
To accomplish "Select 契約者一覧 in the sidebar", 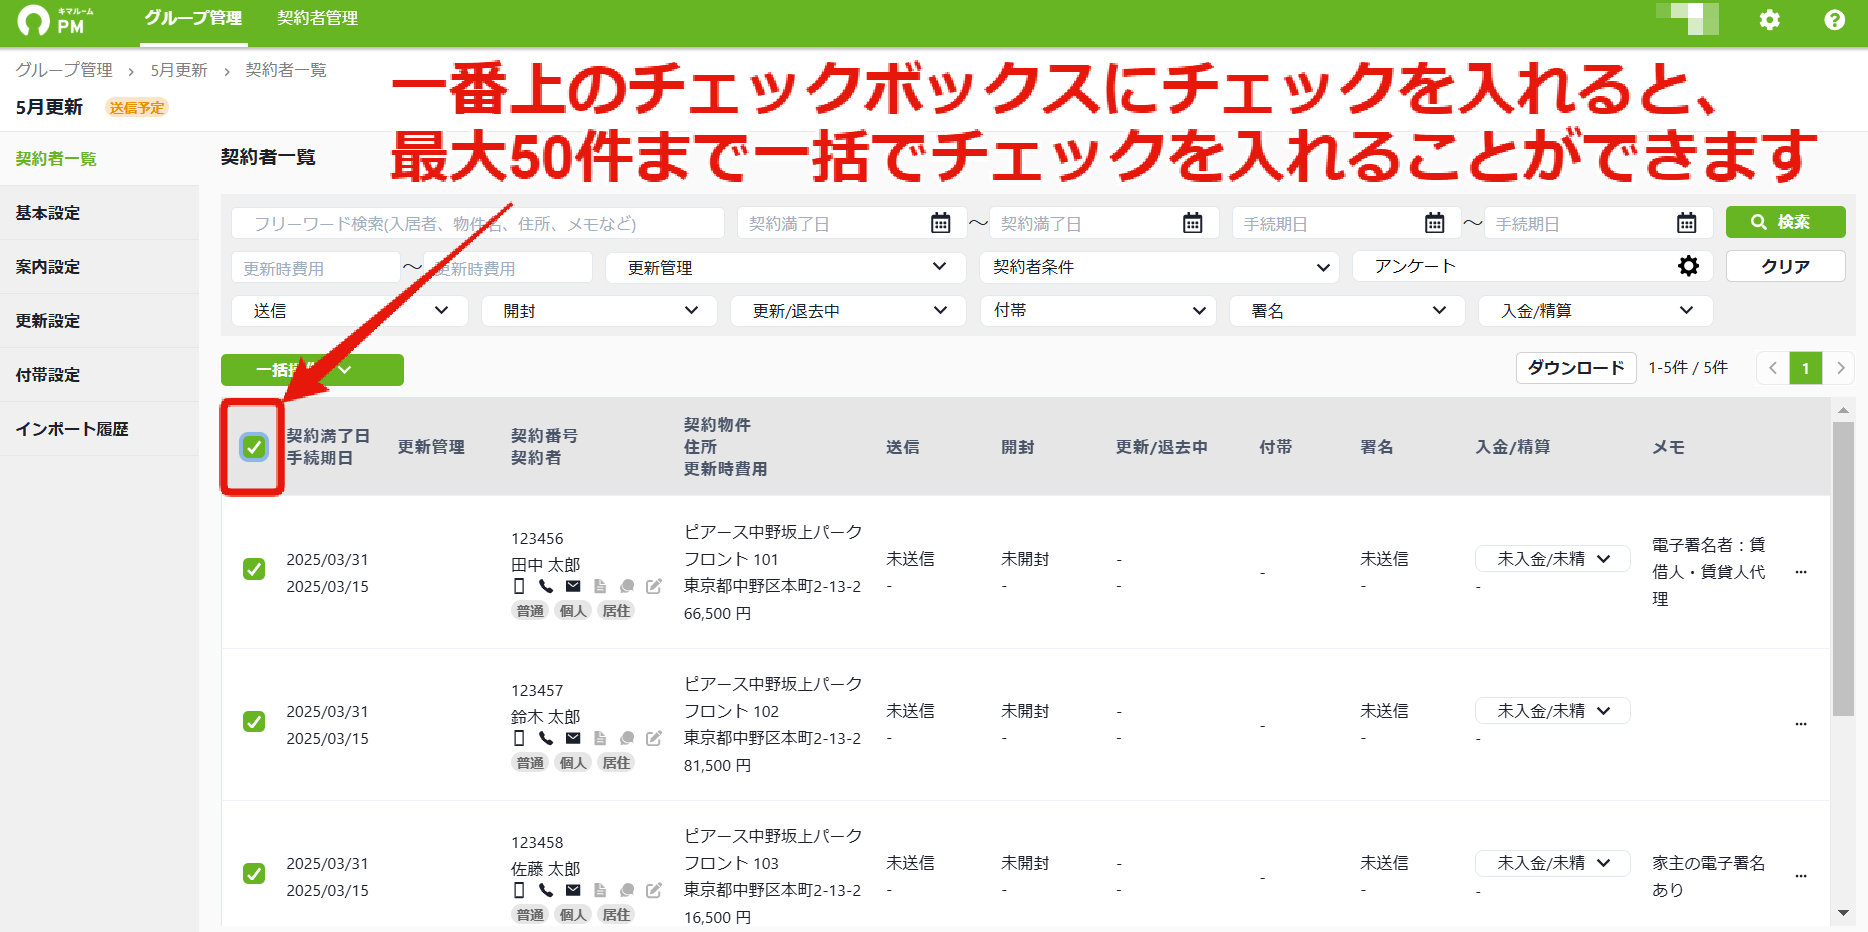I will (99, 159).
